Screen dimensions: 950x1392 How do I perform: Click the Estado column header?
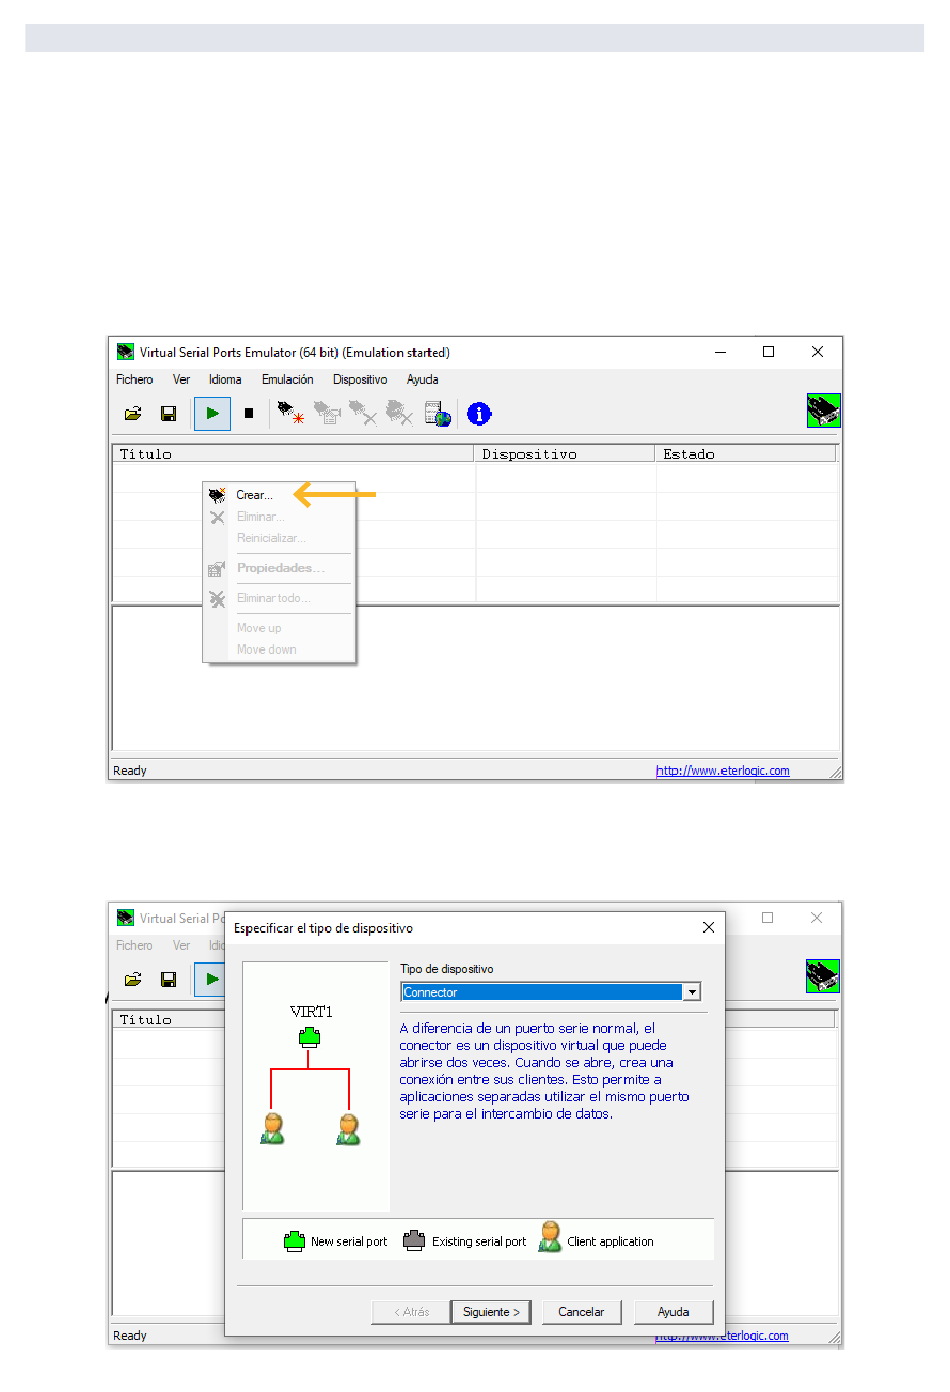click(x=746, y=454)
